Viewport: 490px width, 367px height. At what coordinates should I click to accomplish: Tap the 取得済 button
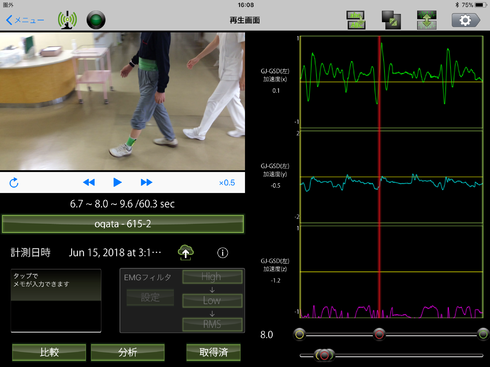coord(213,352)
